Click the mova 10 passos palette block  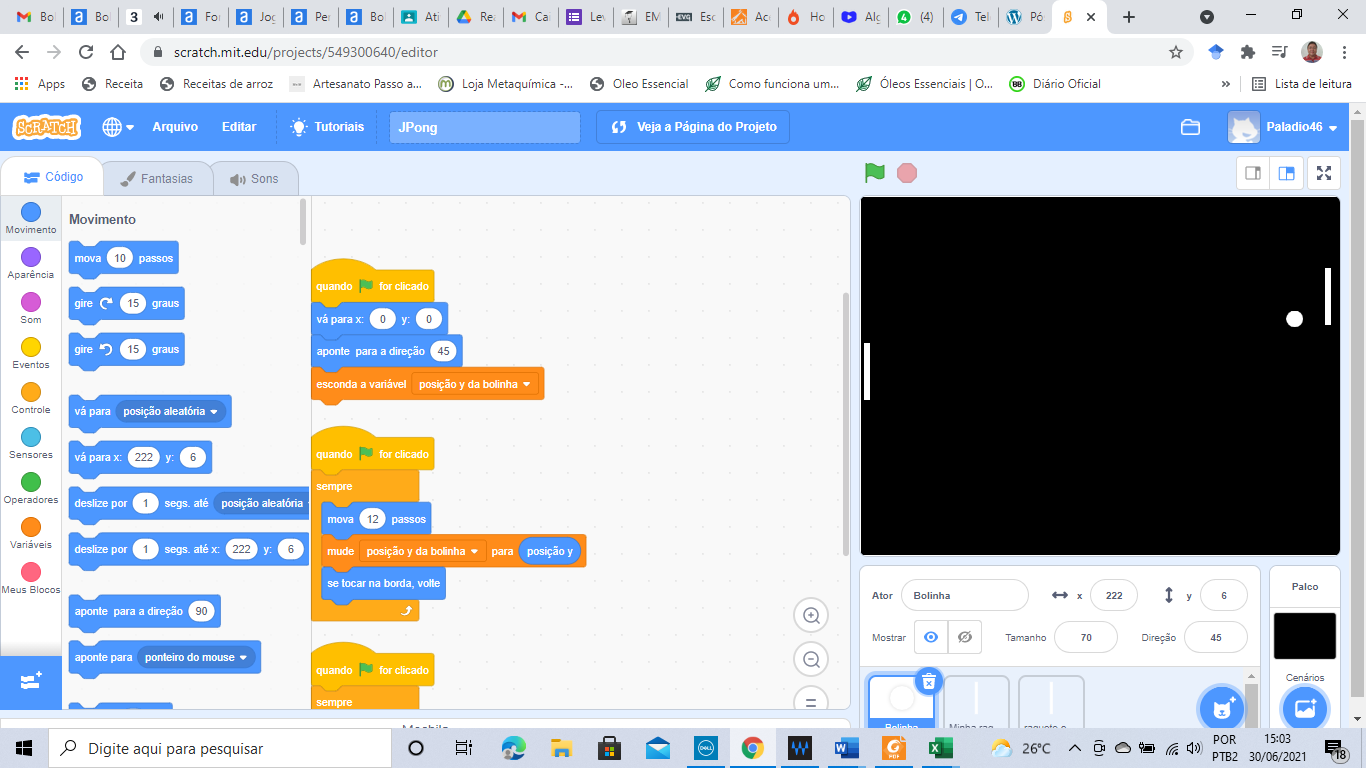pyautogui.click(x=124, y=258)
